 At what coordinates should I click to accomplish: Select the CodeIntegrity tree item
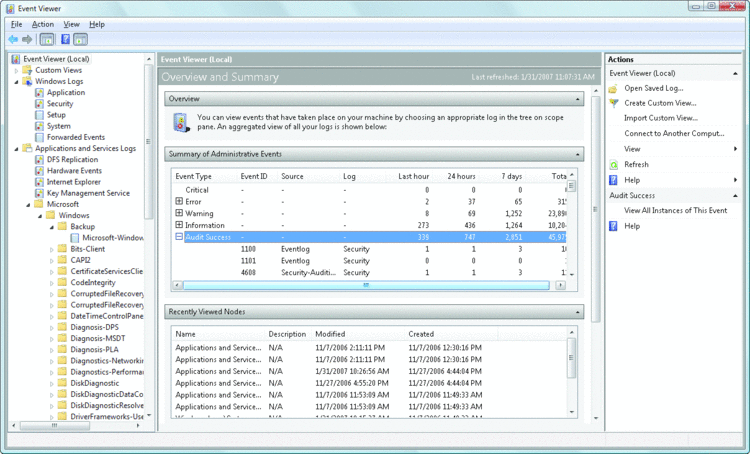coord(93,283)
